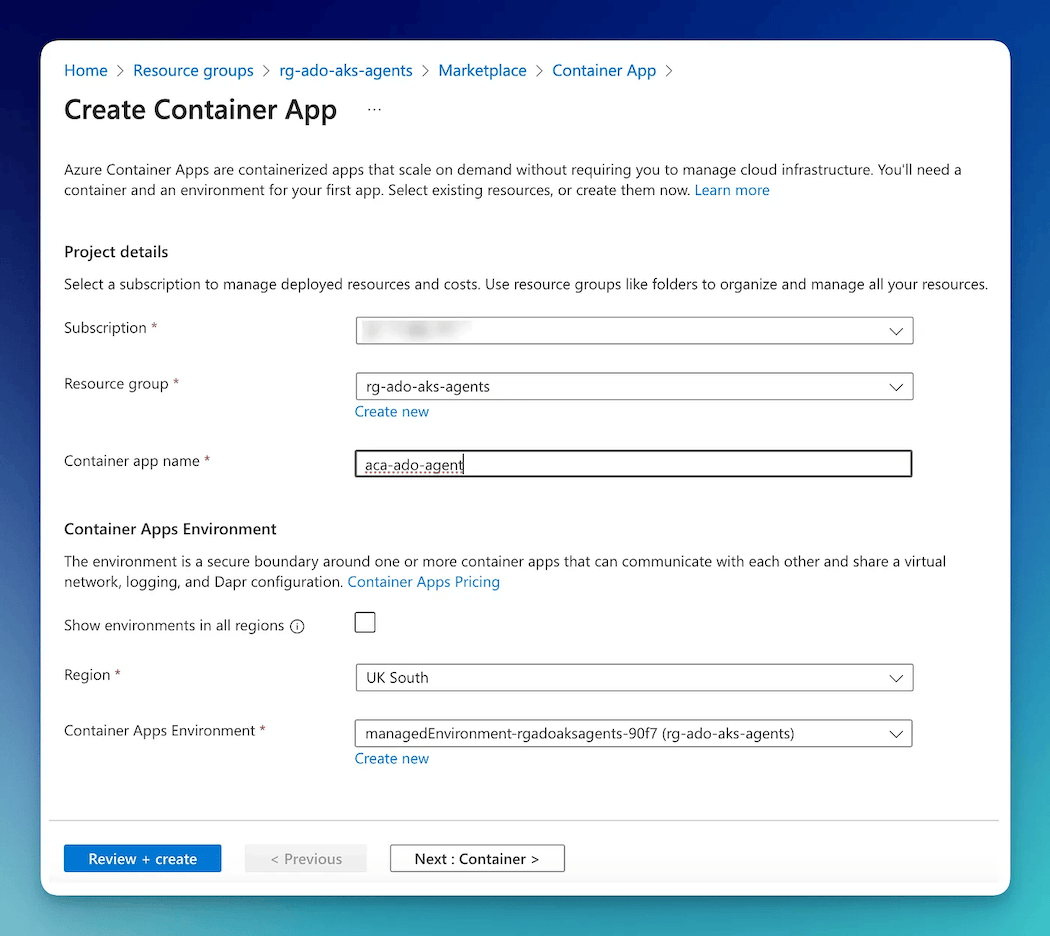This screenshot has height=936, width=1050.
Task: Open Container App breadcrumb entry
Action: tap(604, 70)
